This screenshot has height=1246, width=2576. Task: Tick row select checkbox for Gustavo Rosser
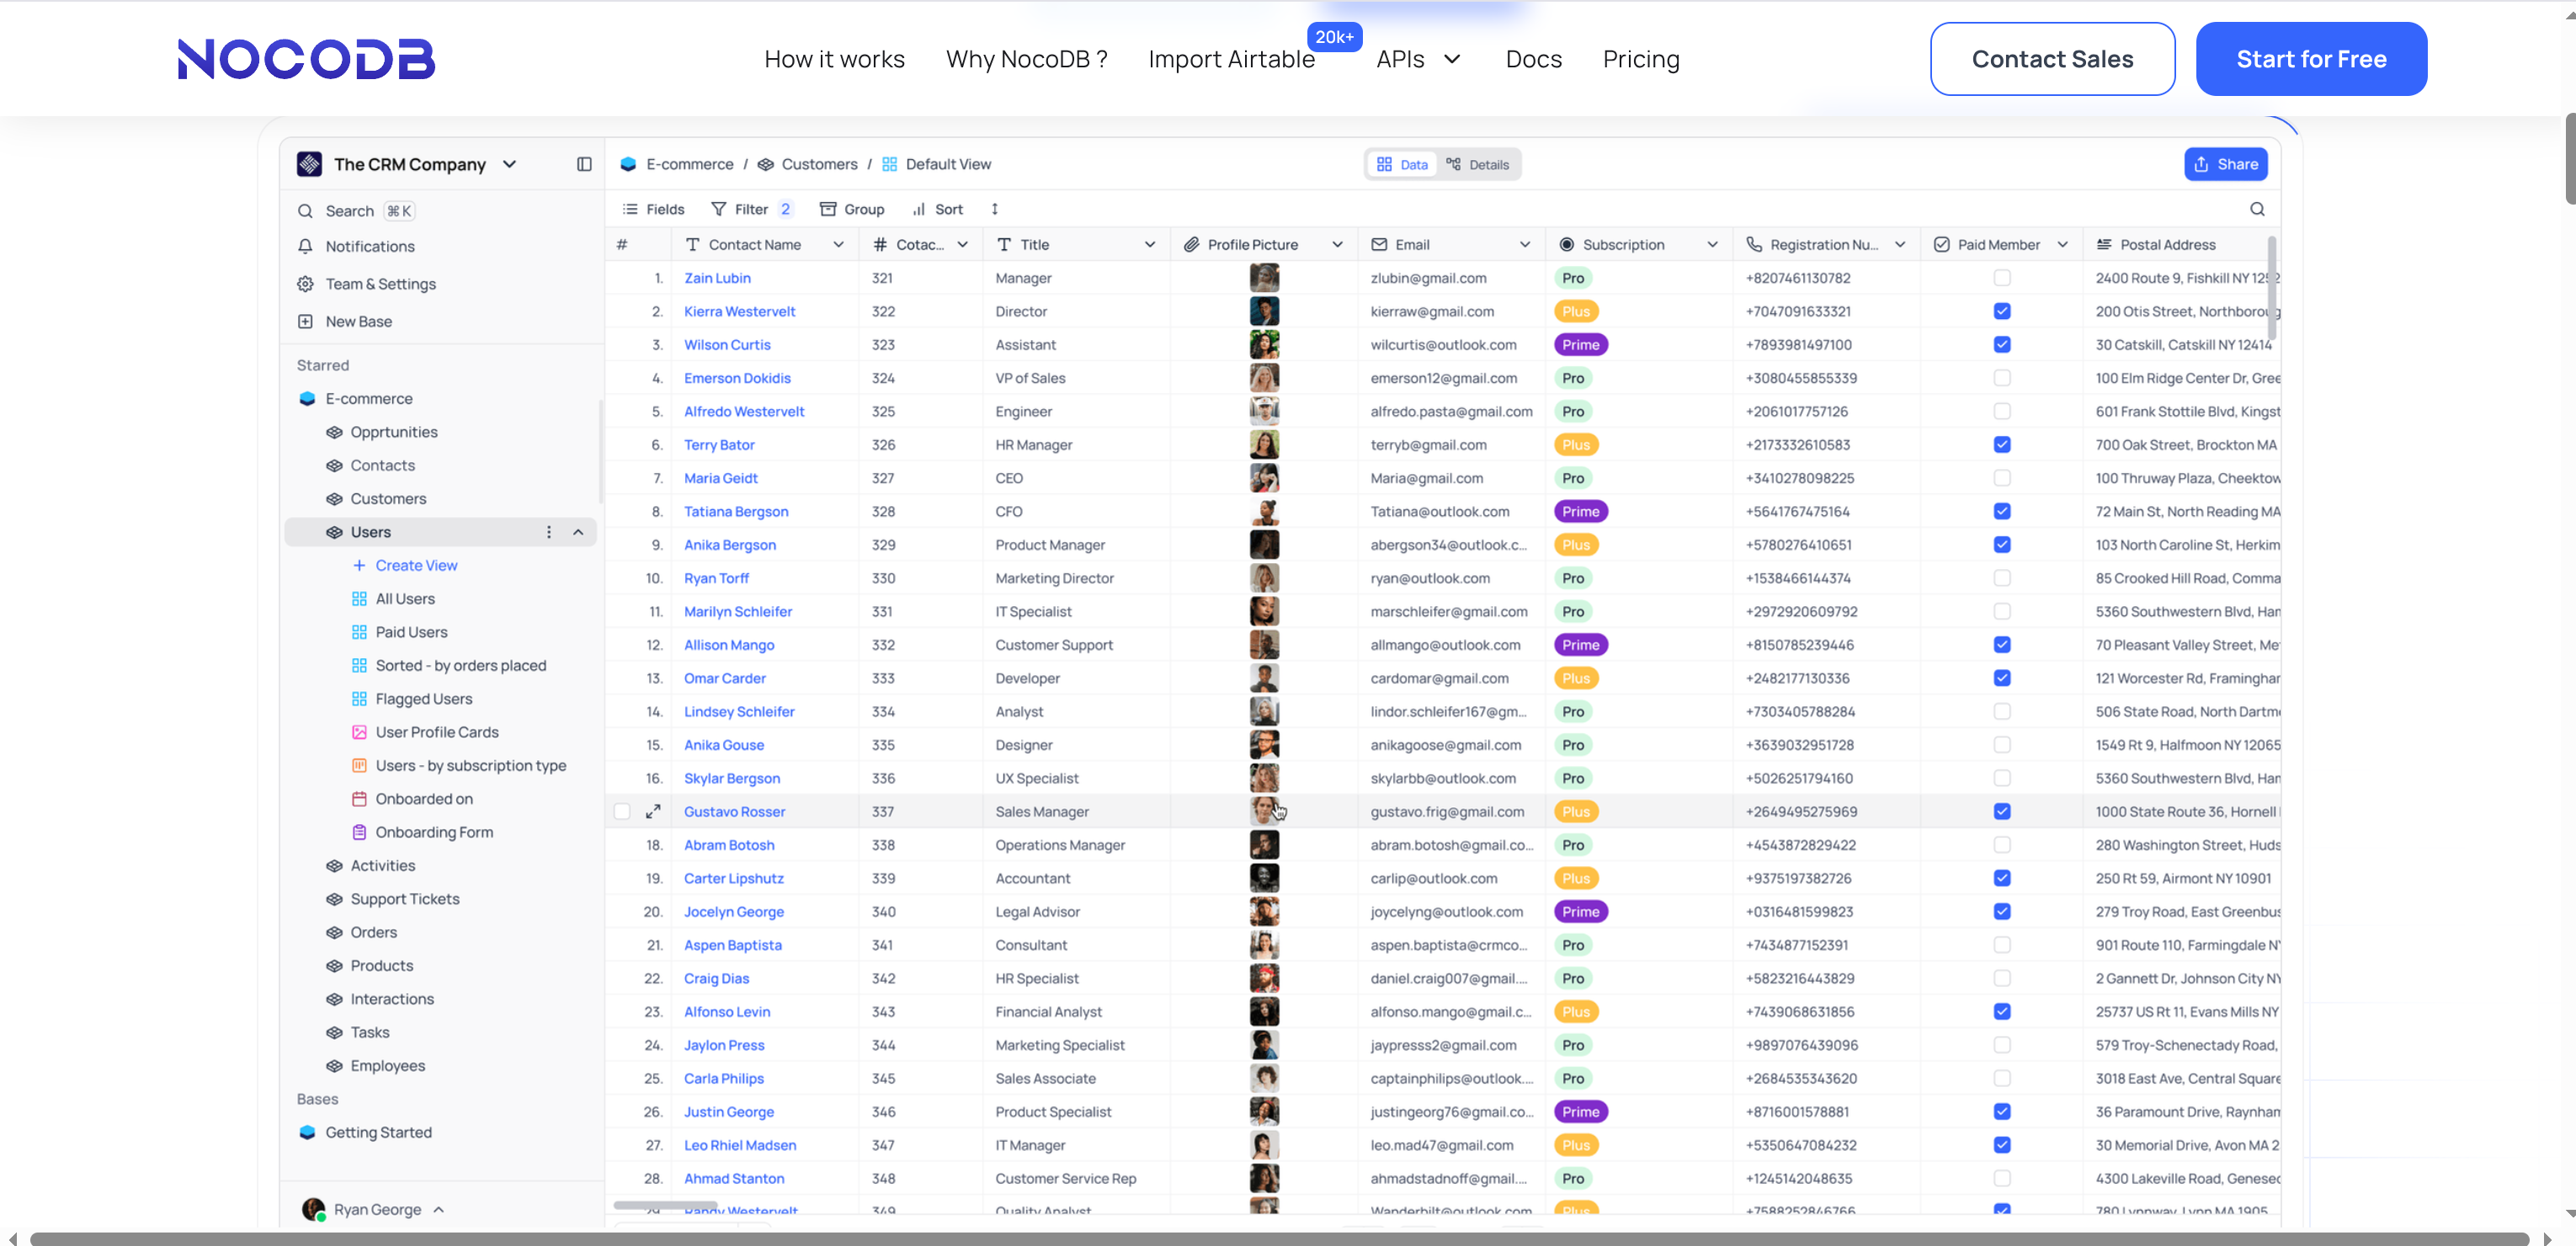point(622,811)
